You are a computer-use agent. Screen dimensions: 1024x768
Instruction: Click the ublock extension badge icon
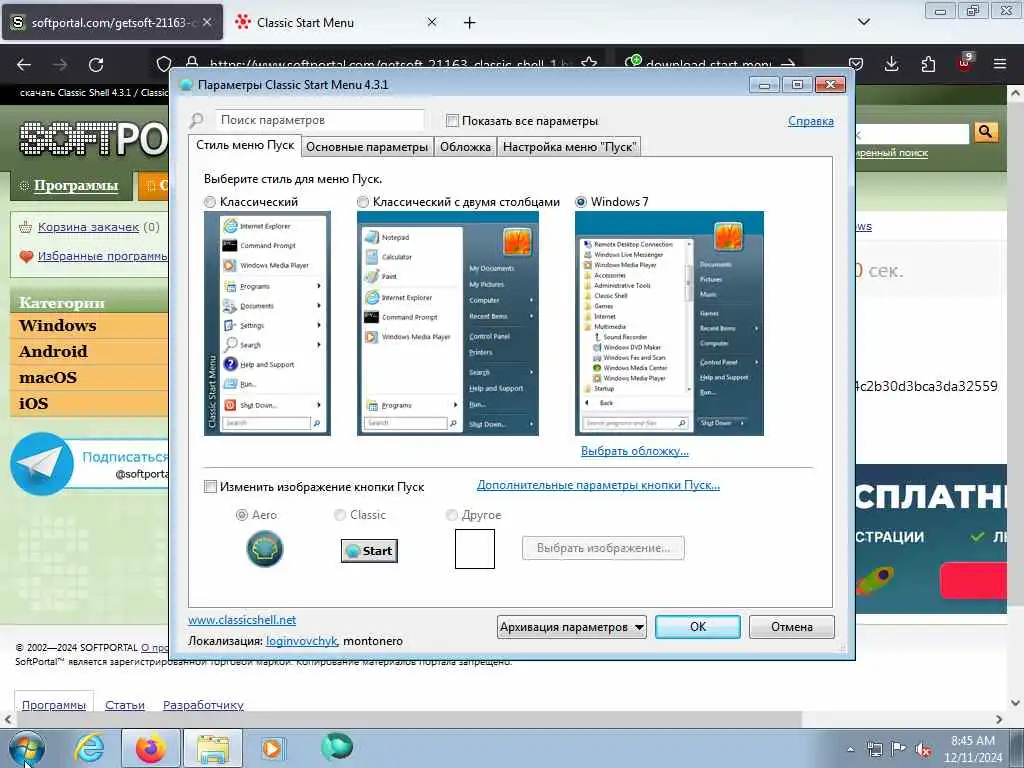pos(965,63)
